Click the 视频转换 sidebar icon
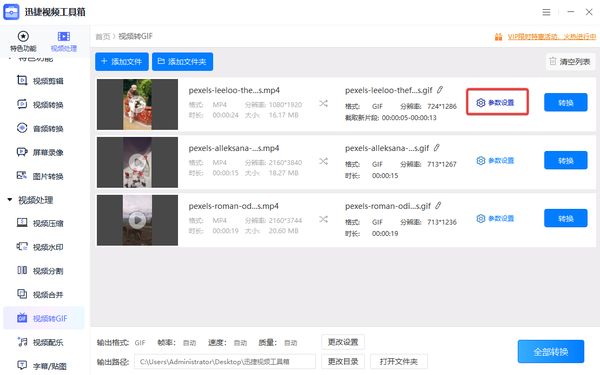The image size is (600, 375). pyautogui.click(x=22, y=104)
